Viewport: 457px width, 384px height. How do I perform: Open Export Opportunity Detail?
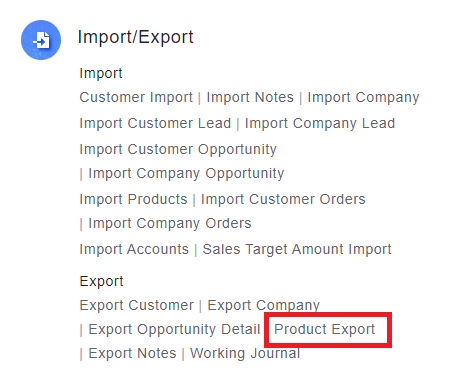click(174, 329)
